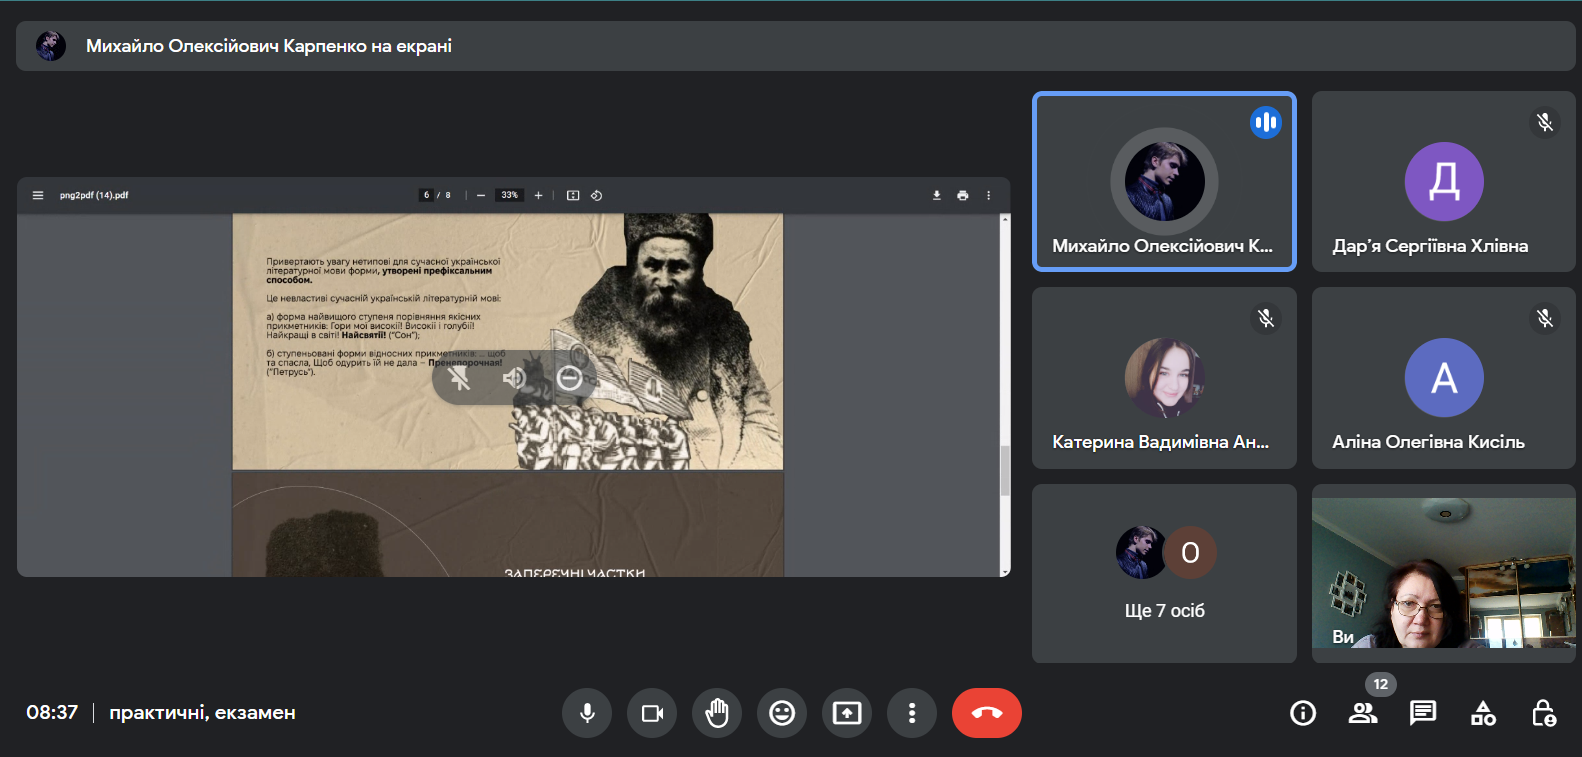This screenshot has height=757, width=1582.
Task: Toggle the microphone in the call bar
Action: pyautogui.click(x=587, y=713)
